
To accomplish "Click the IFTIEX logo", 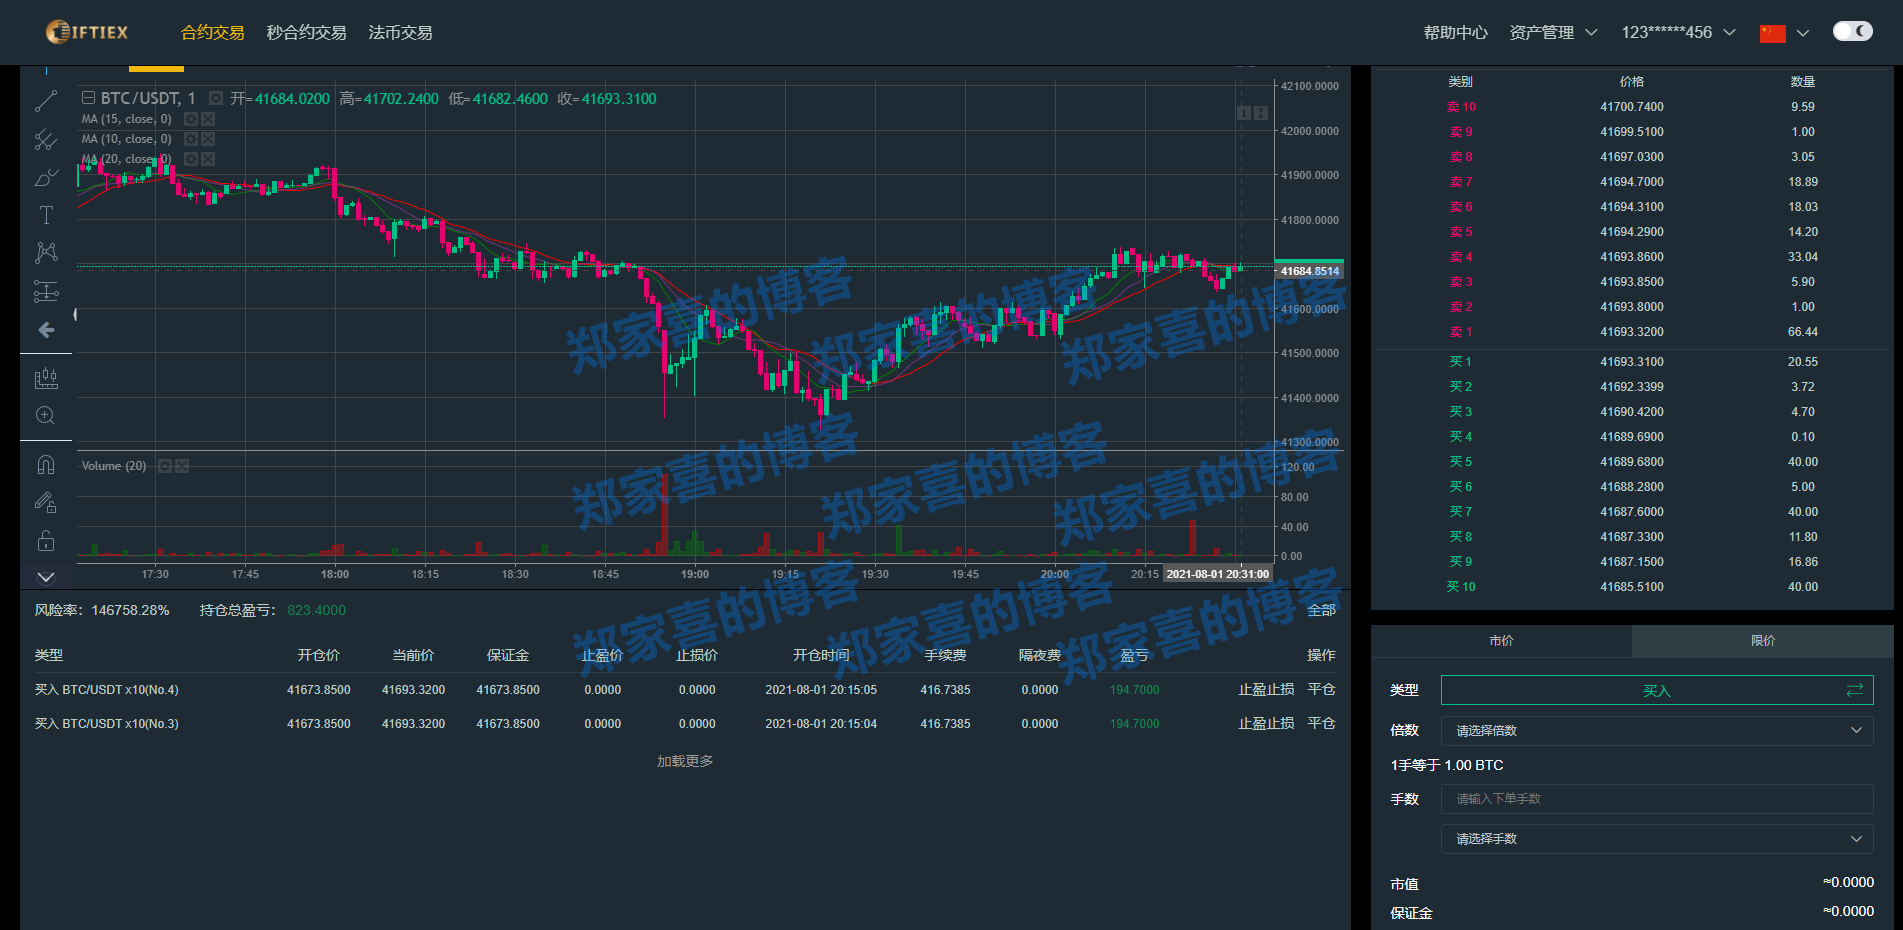I will click(x=87, y=32).
